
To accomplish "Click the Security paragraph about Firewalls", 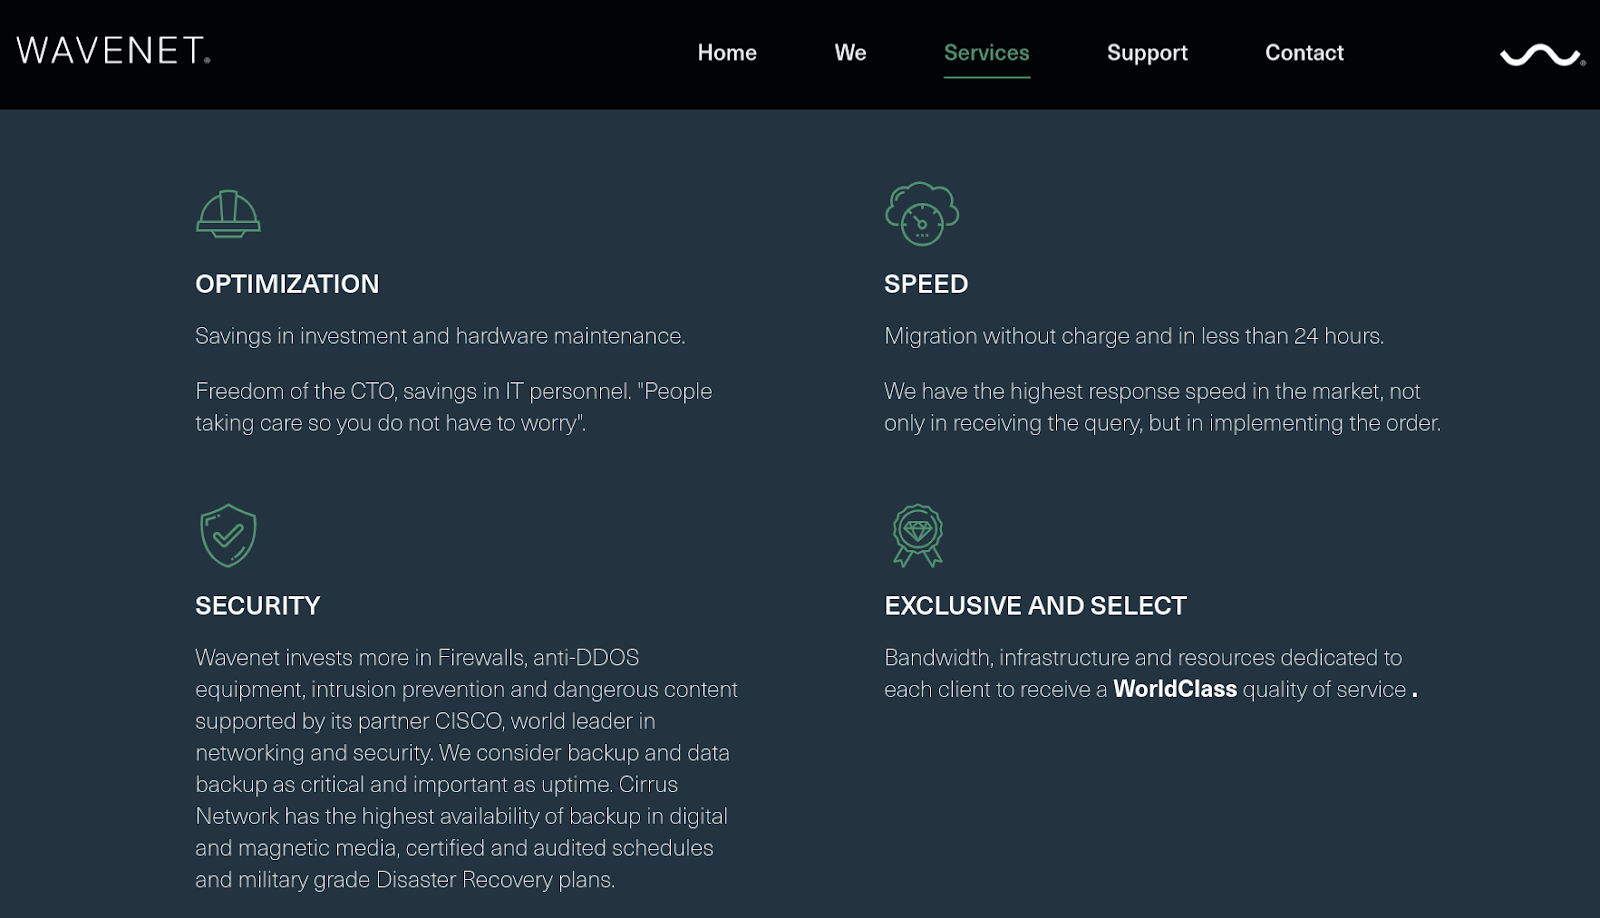I will pyautogui.click(x=466, y=768).
